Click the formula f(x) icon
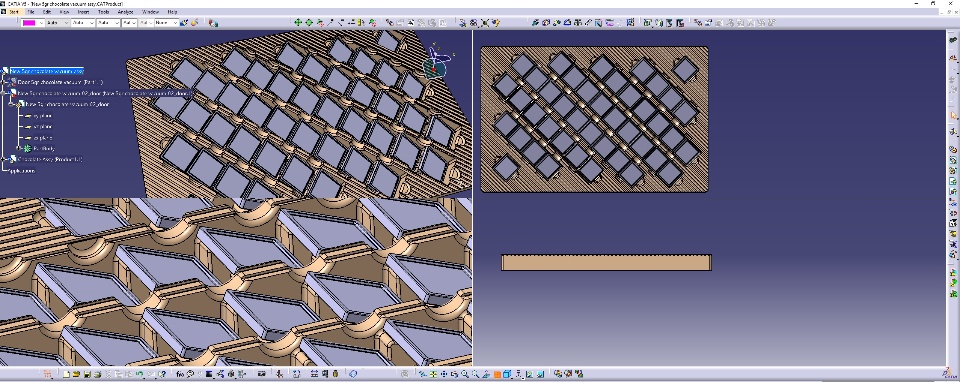960x382 pixels. point(180,373)
